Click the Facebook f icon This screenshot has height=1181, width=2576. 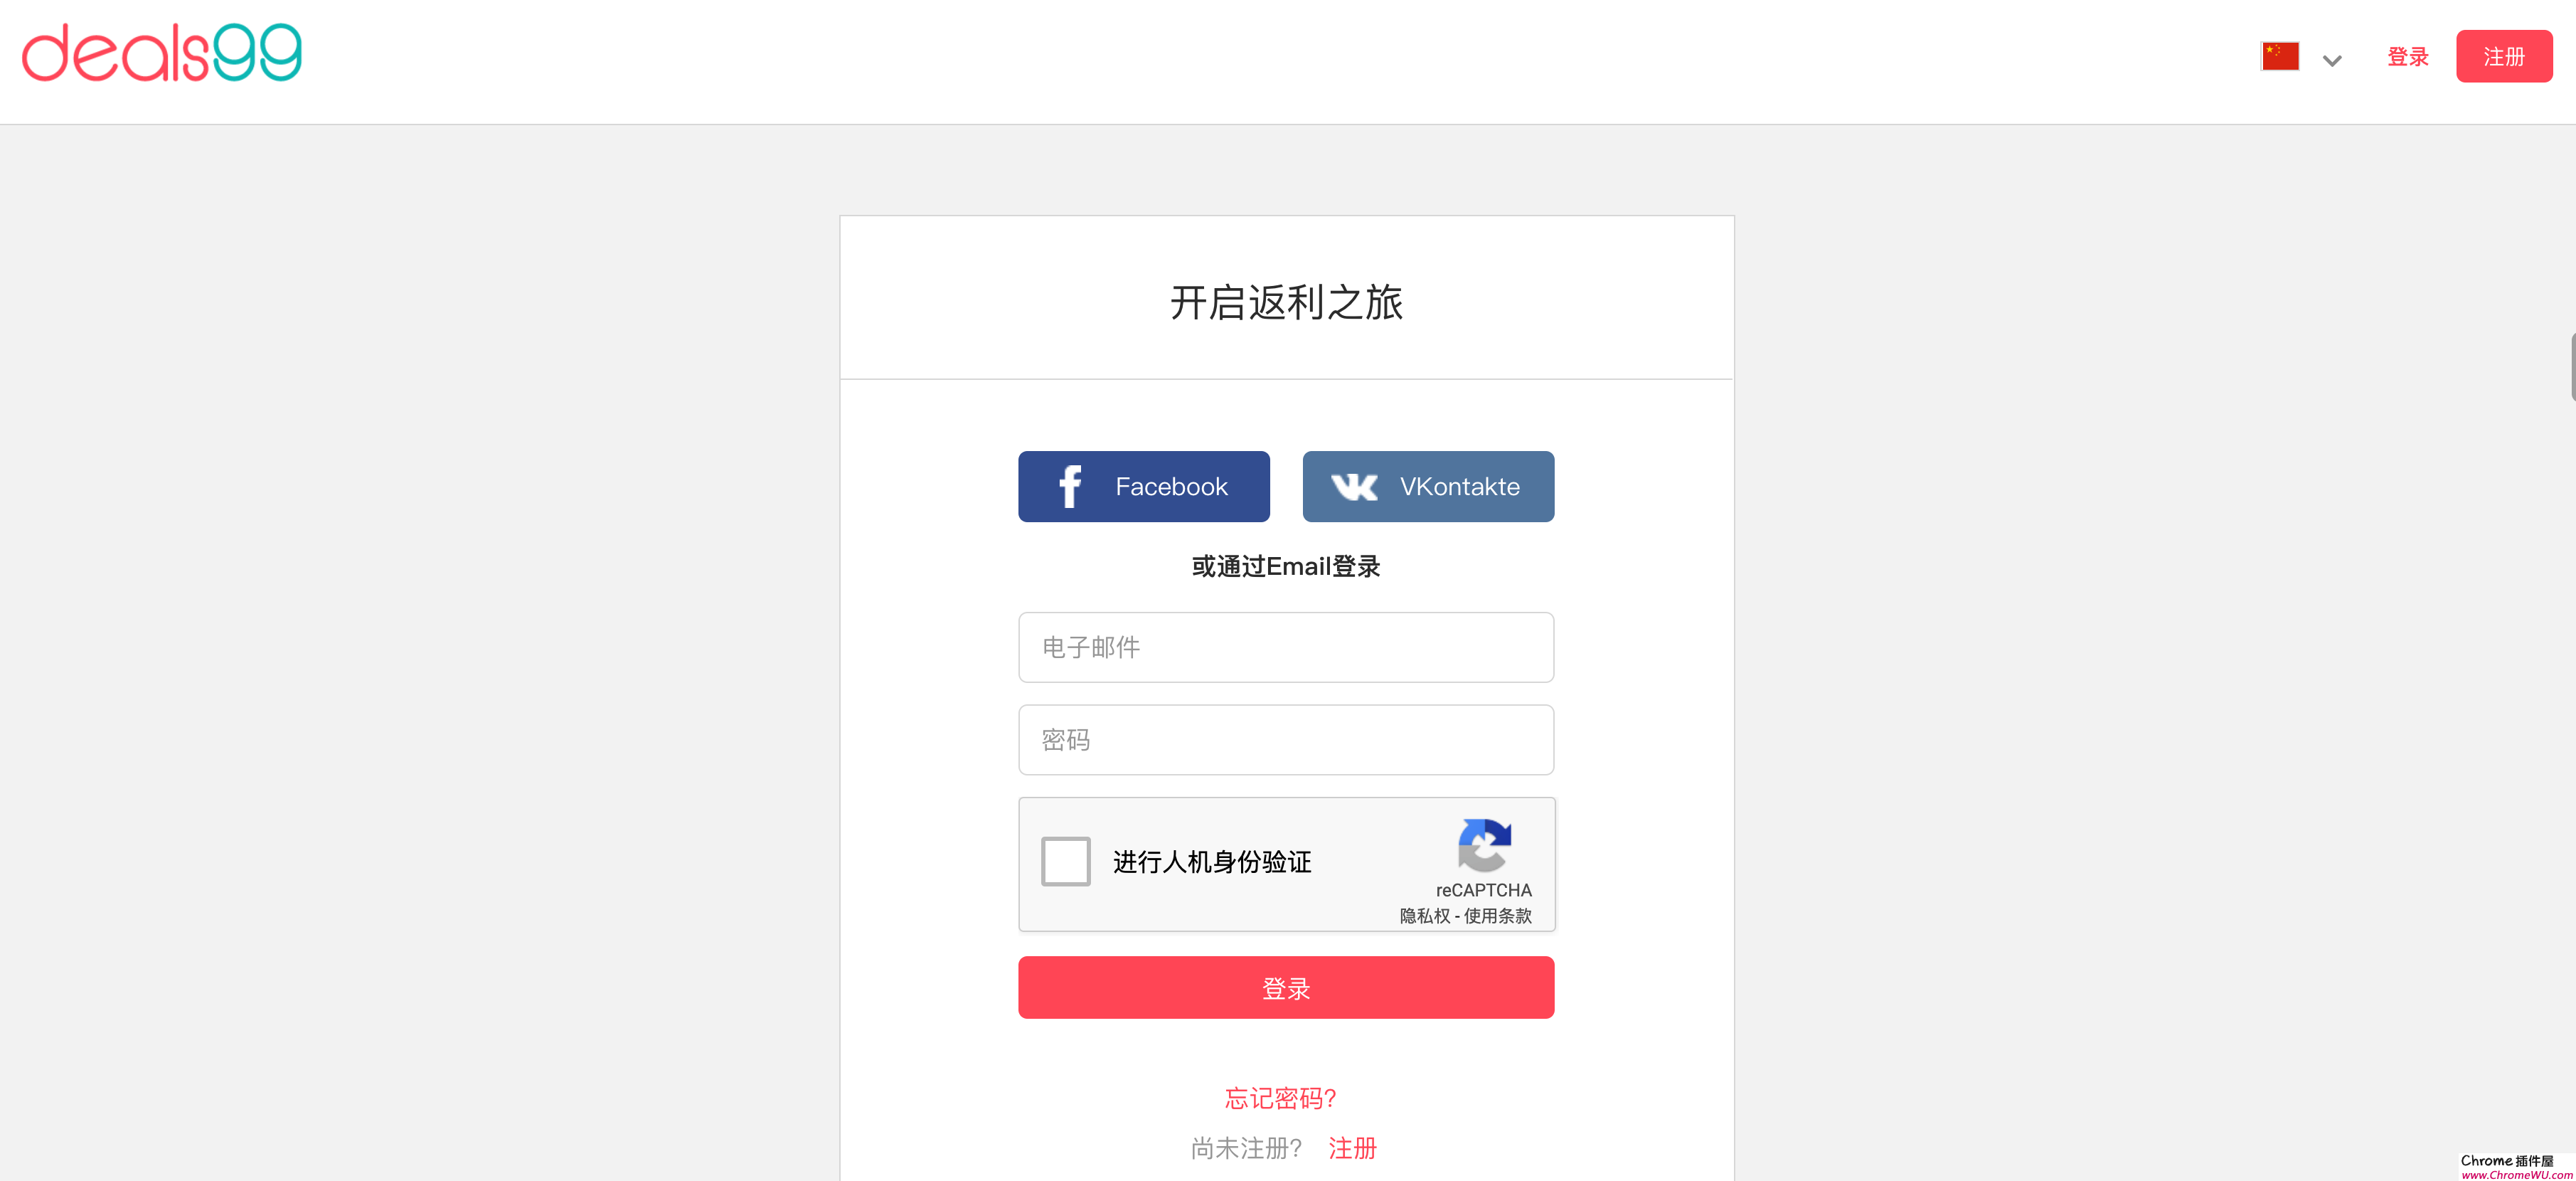(1070, 487)
